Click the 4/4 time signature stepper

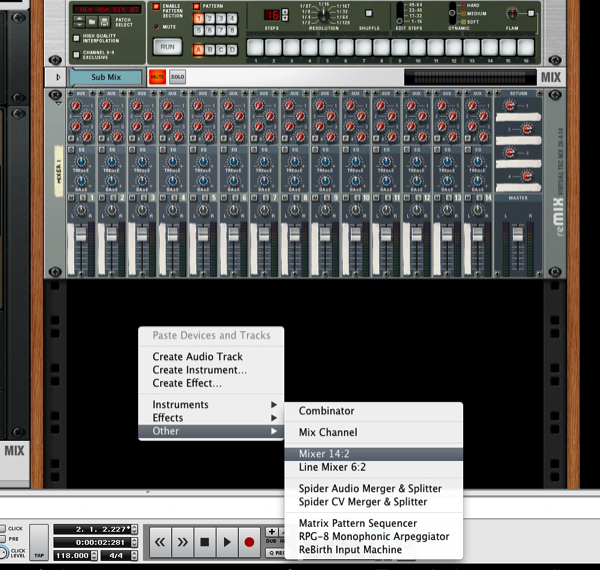134,555
